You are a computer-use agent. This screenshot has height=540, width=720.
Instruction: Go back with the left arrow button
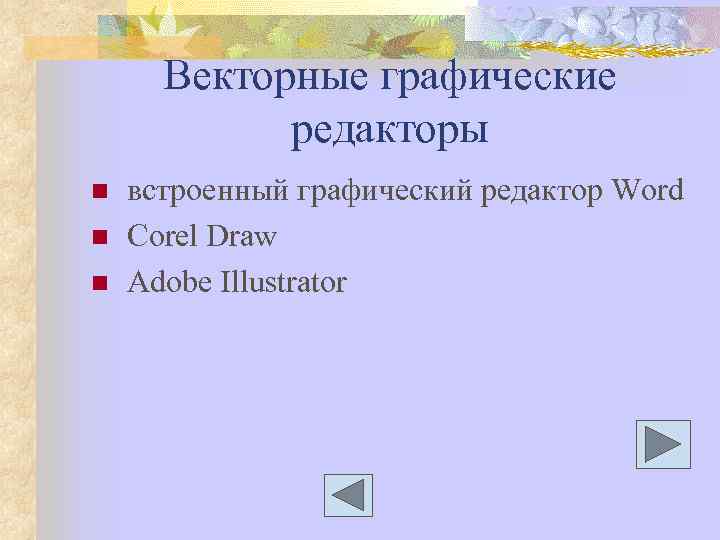click(348, 495)
